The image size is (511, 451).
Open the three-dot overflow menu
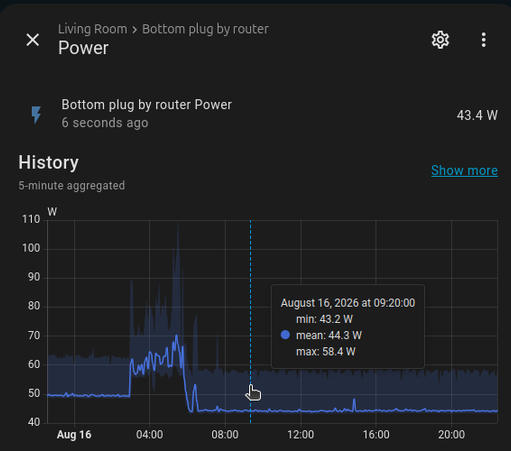coord(483,40)
